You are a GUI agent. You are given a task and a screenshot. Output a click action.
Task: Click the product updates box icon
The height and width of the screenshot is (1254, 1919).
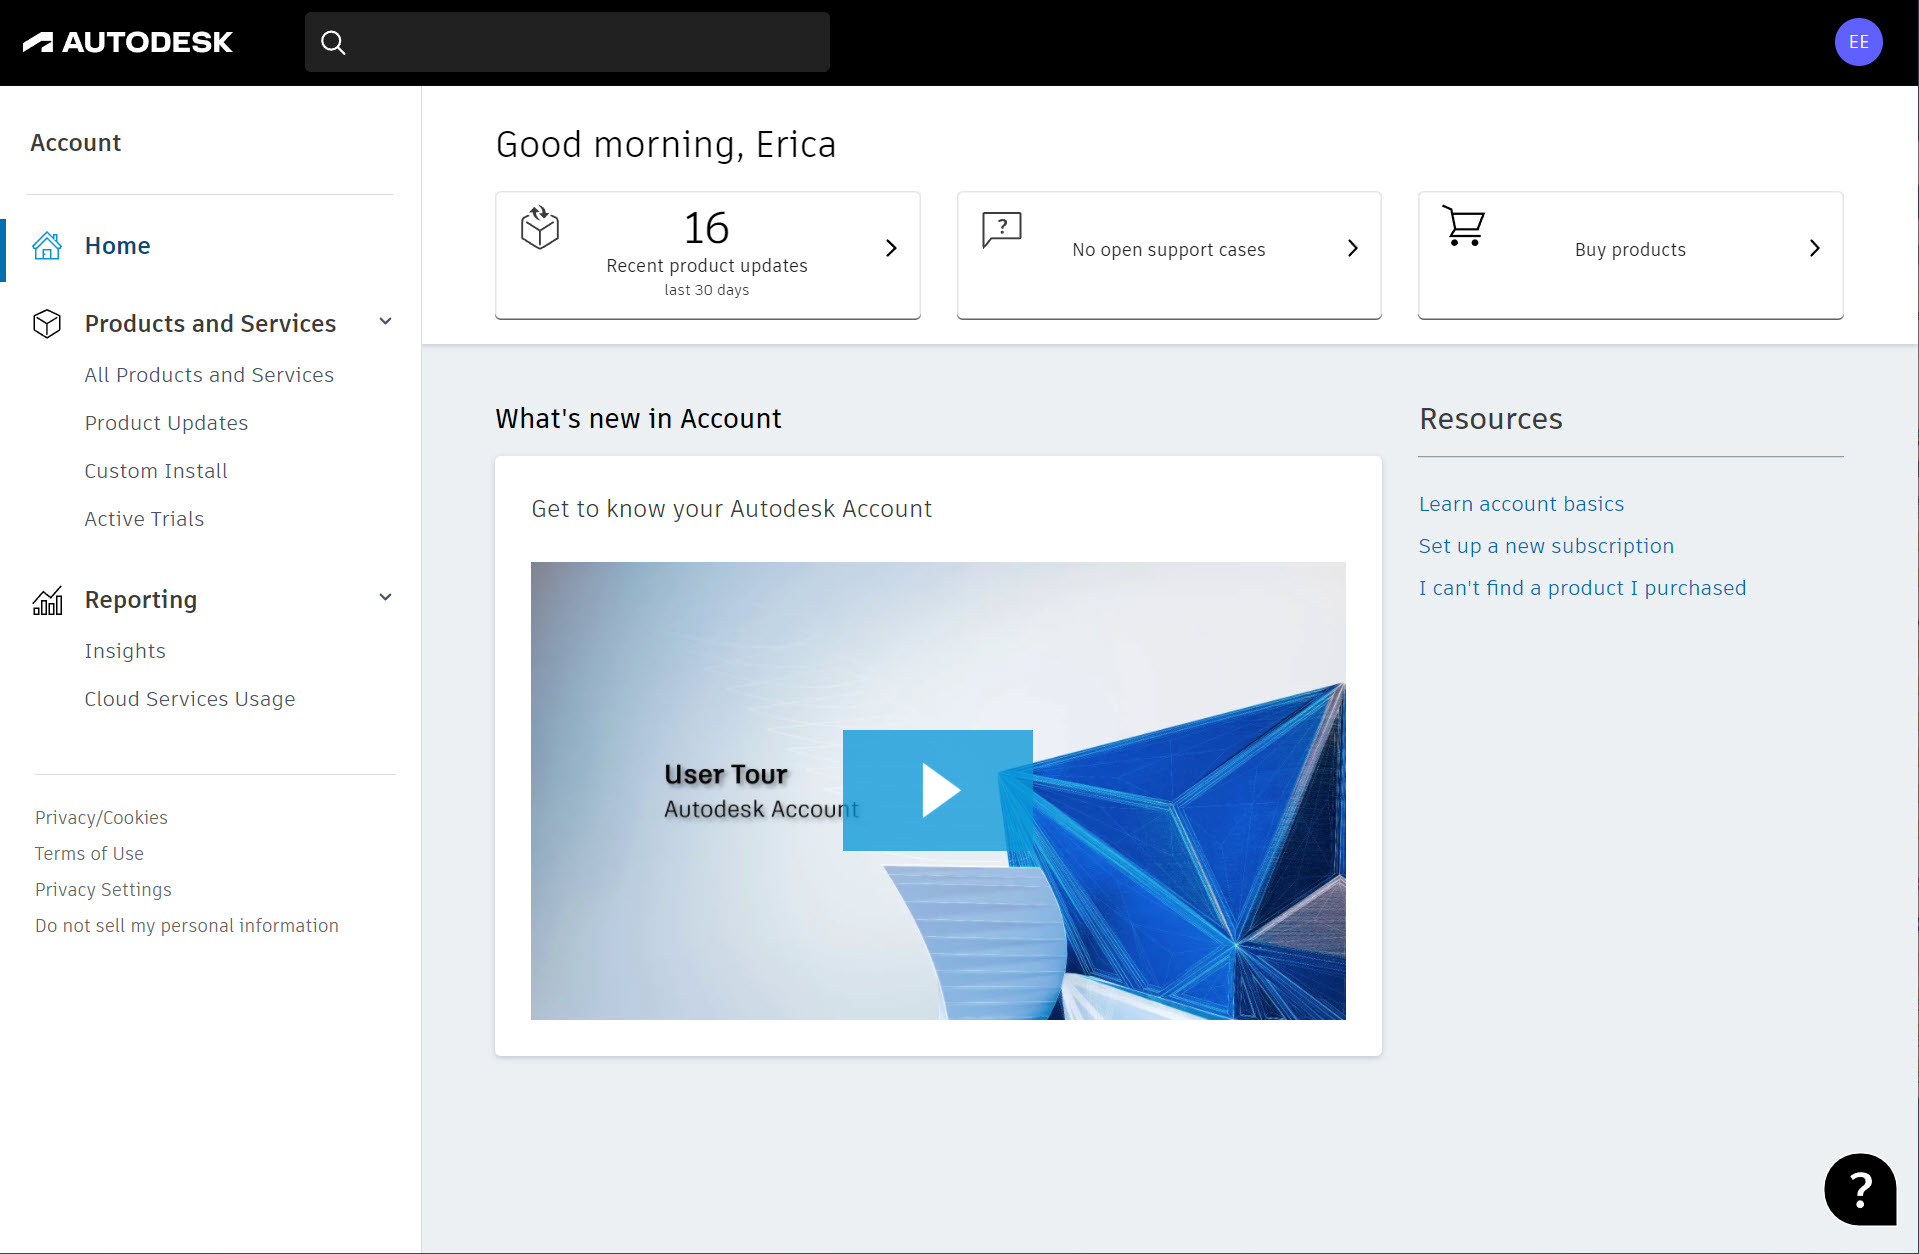pyautogui.click(x=540, y=228)
